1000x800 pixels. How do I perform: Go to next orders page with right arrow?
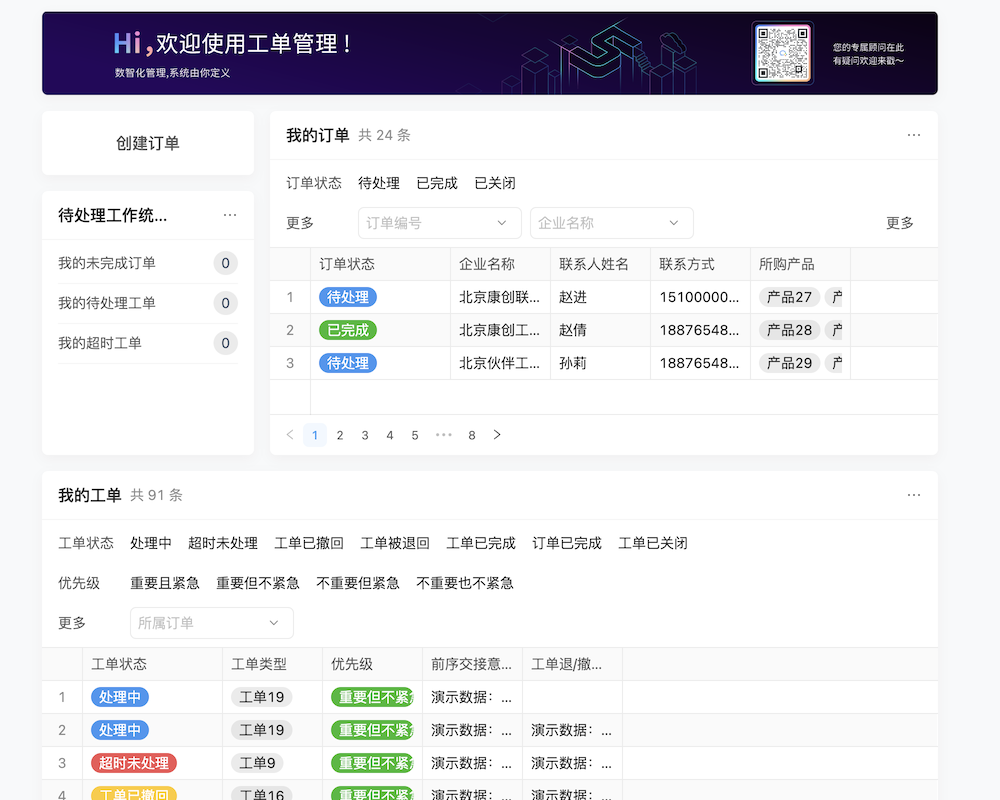click(x=497, y=435)
